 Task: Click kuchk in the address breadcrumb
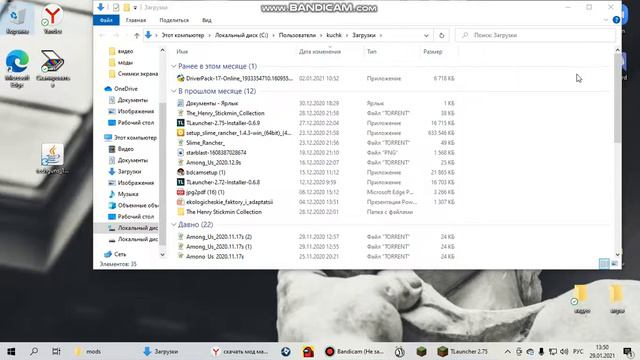(334, 36)
